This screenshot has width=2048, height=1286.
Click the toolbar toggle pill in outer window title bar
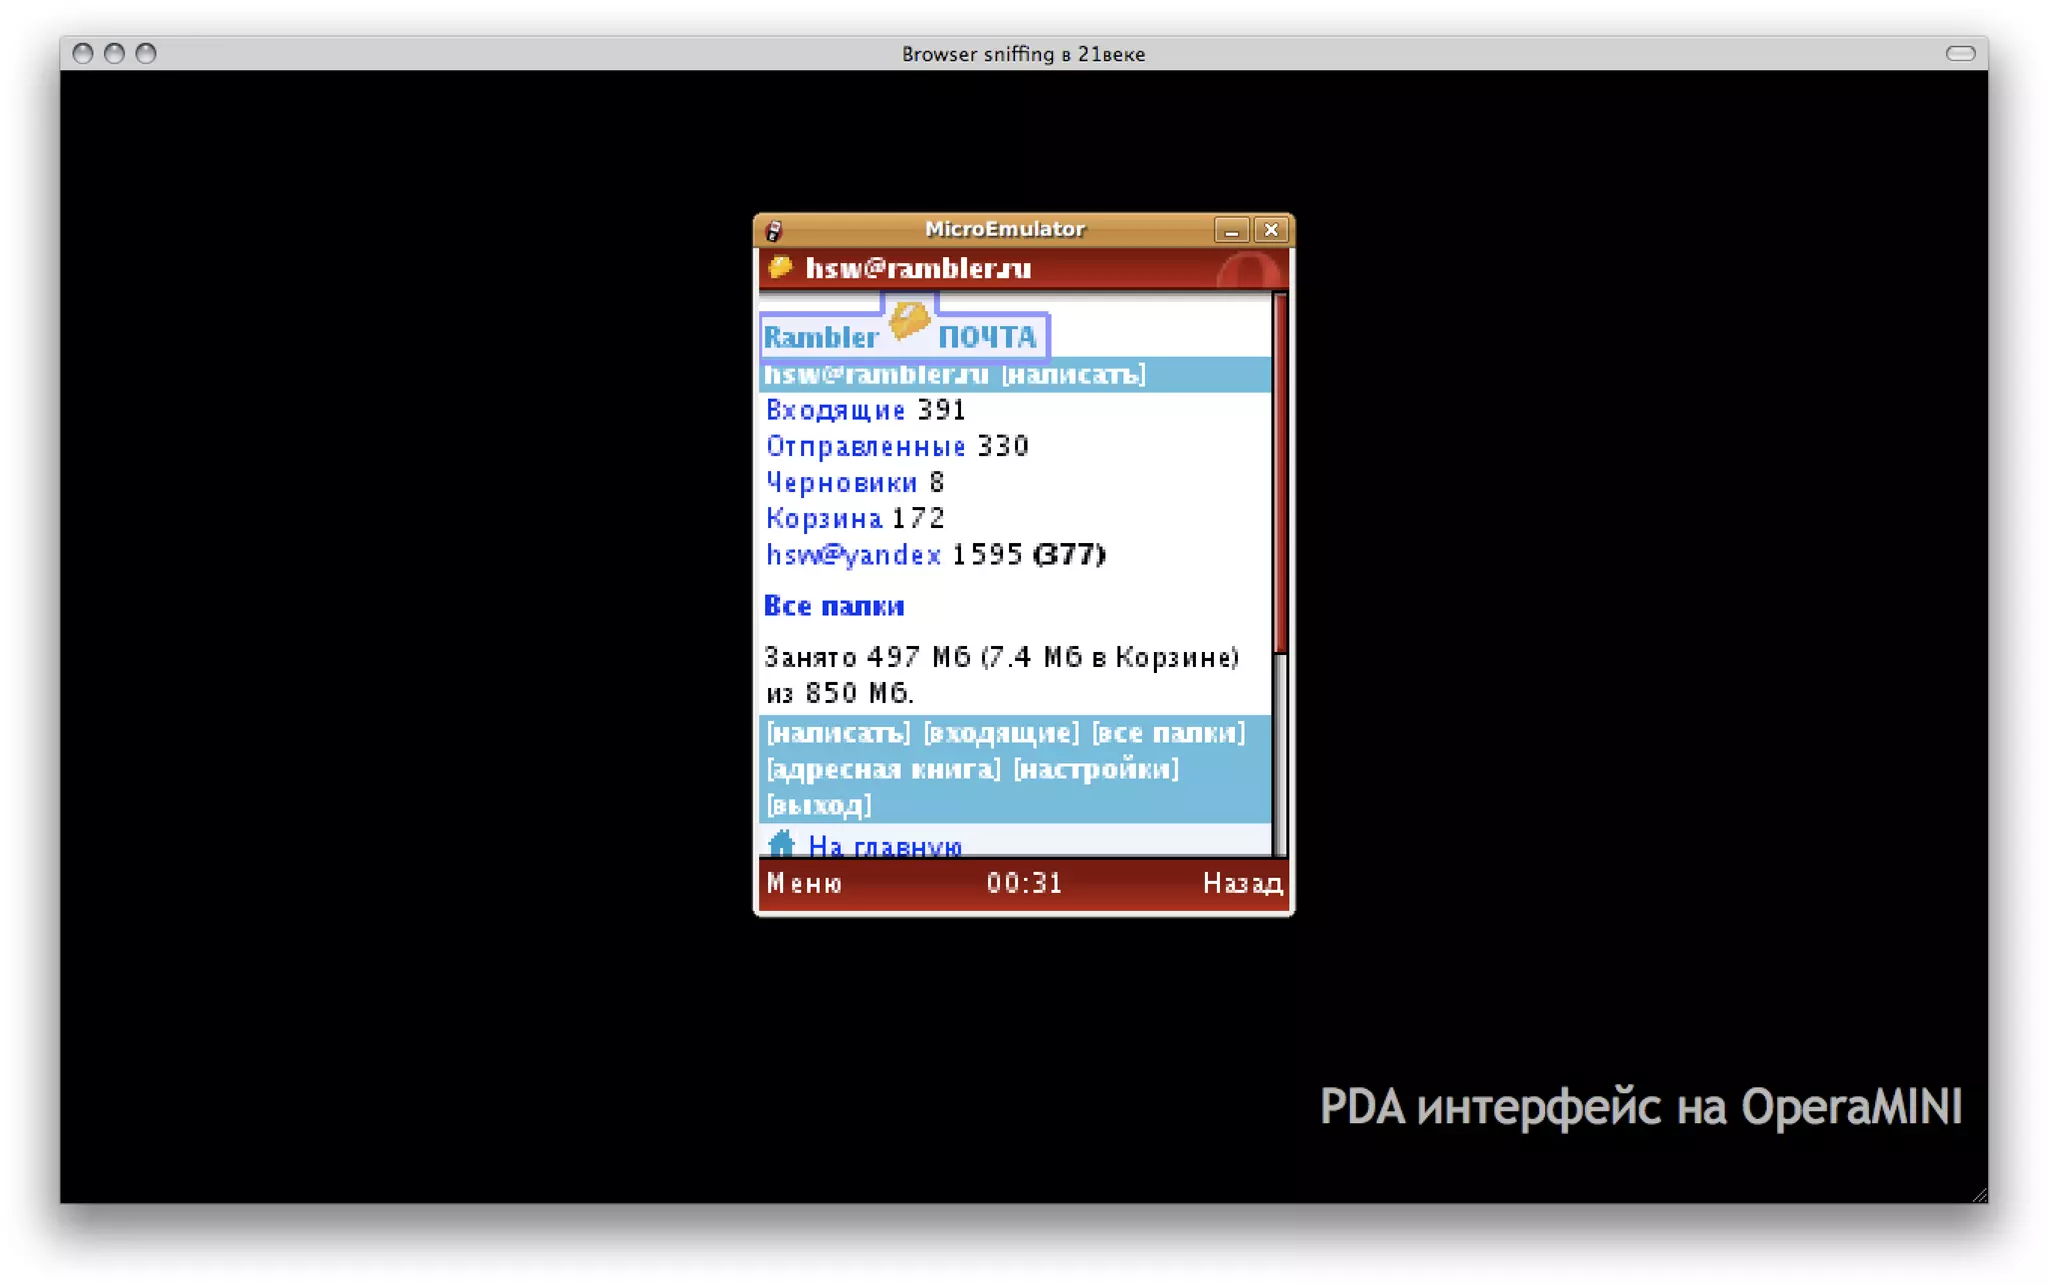coord(1960,53)
